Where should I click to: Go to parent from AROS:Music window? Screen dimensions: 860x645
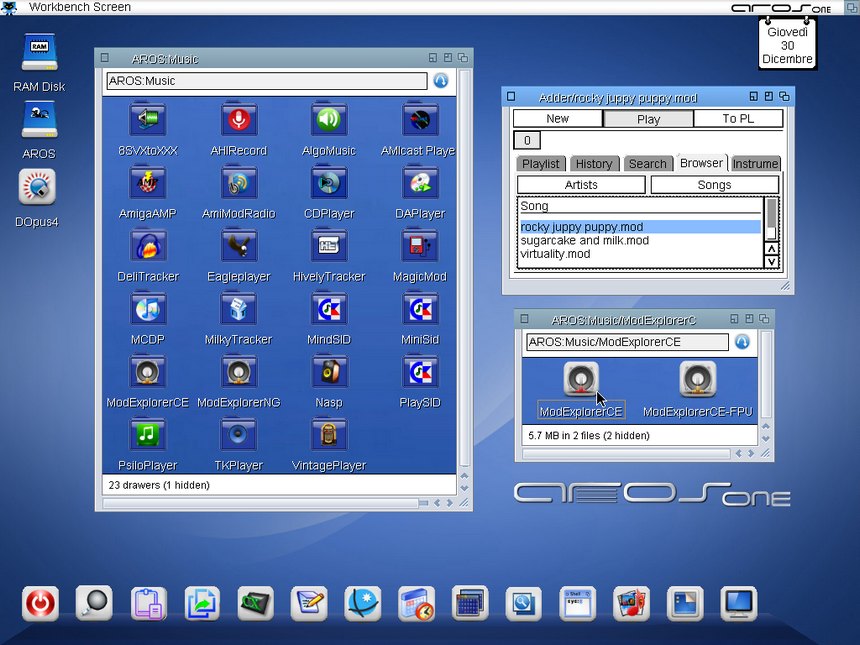tap(441, 81)
